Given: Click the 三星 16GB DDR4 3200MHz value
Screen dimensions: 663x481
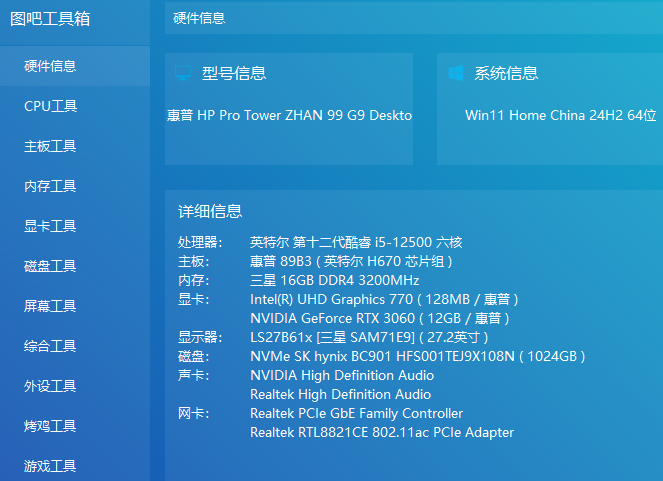Looking at the screenshot, I should 334,280.
